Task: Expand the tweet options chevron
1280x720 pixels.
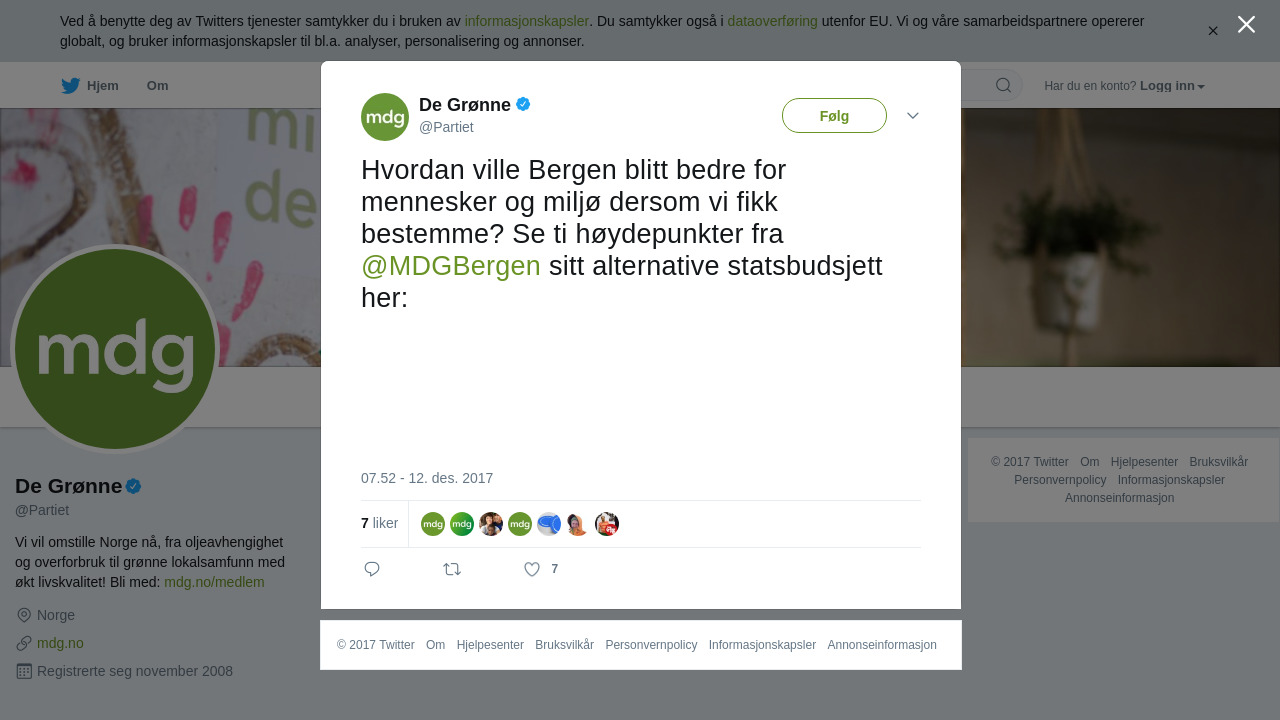Action: pos(913,116)
